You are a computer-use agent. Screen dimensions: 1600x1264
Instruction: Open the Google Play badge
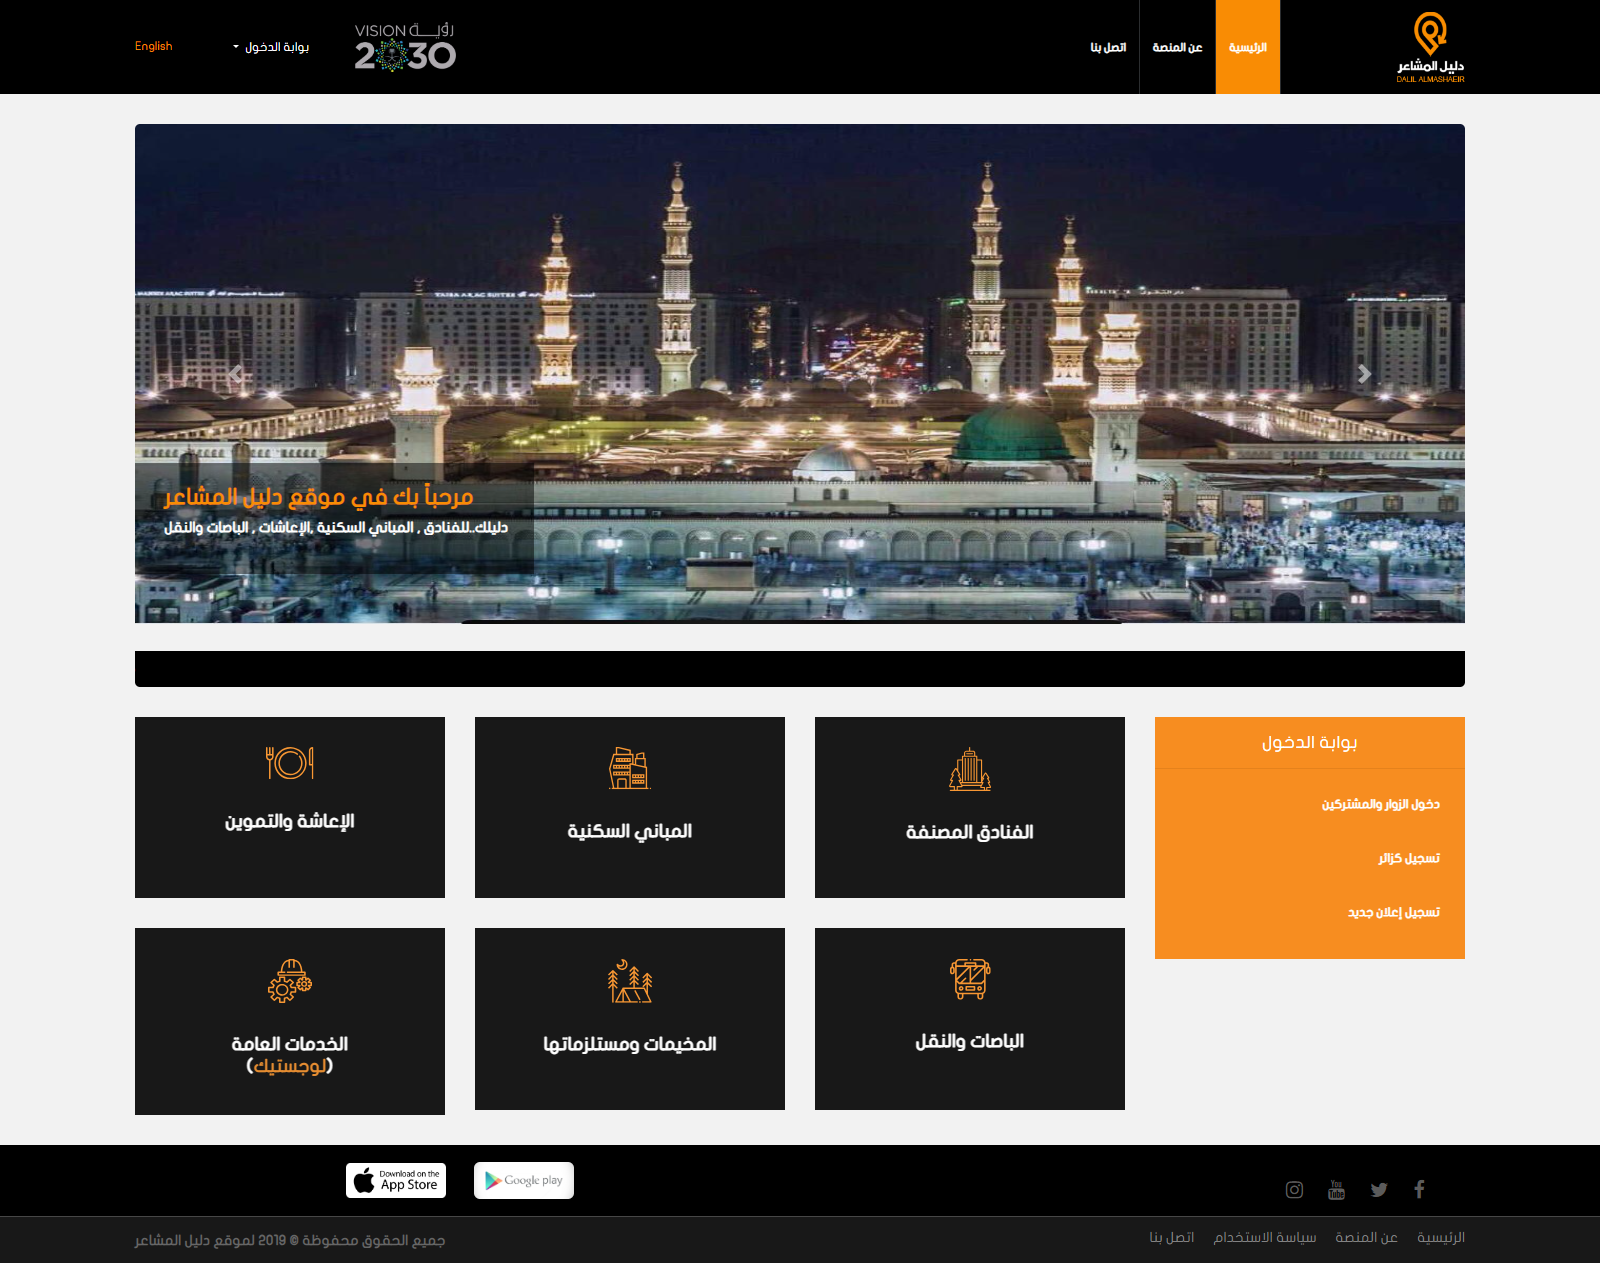coord(524,1180)
